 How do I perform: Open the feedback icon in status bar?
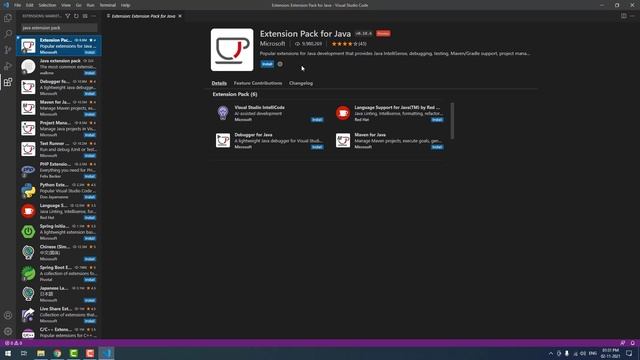[623, 343]
